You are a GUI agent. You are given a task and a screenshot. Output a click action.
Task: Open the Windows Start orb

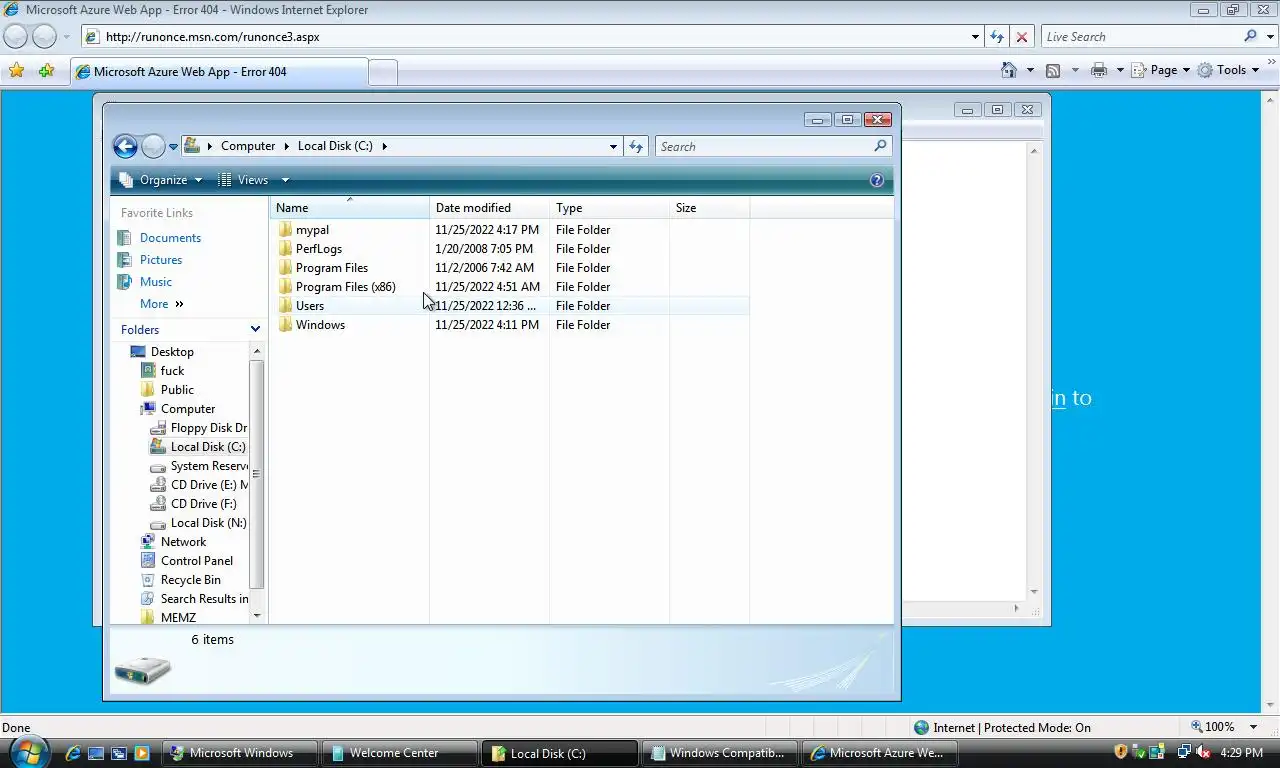[27, 751]
